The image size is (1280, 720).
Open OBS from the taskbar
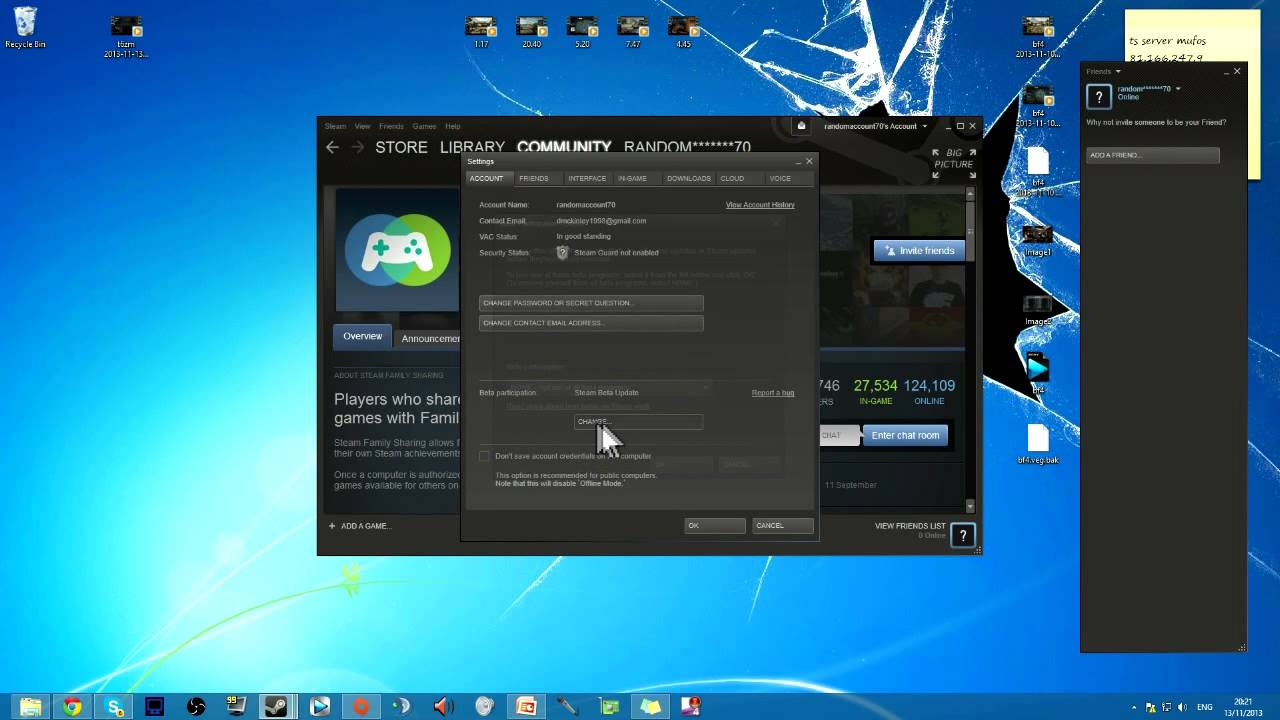click(196, 707)
